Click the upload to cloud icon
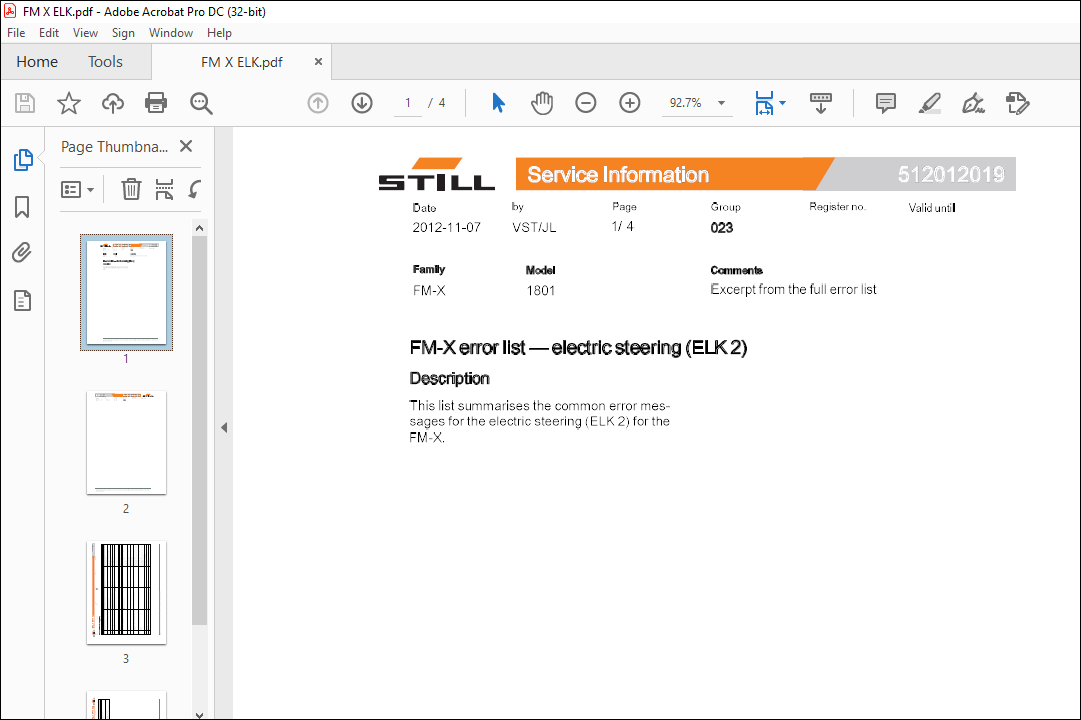1081x720 pixels. pyautogui.click(x=112, y=103)
